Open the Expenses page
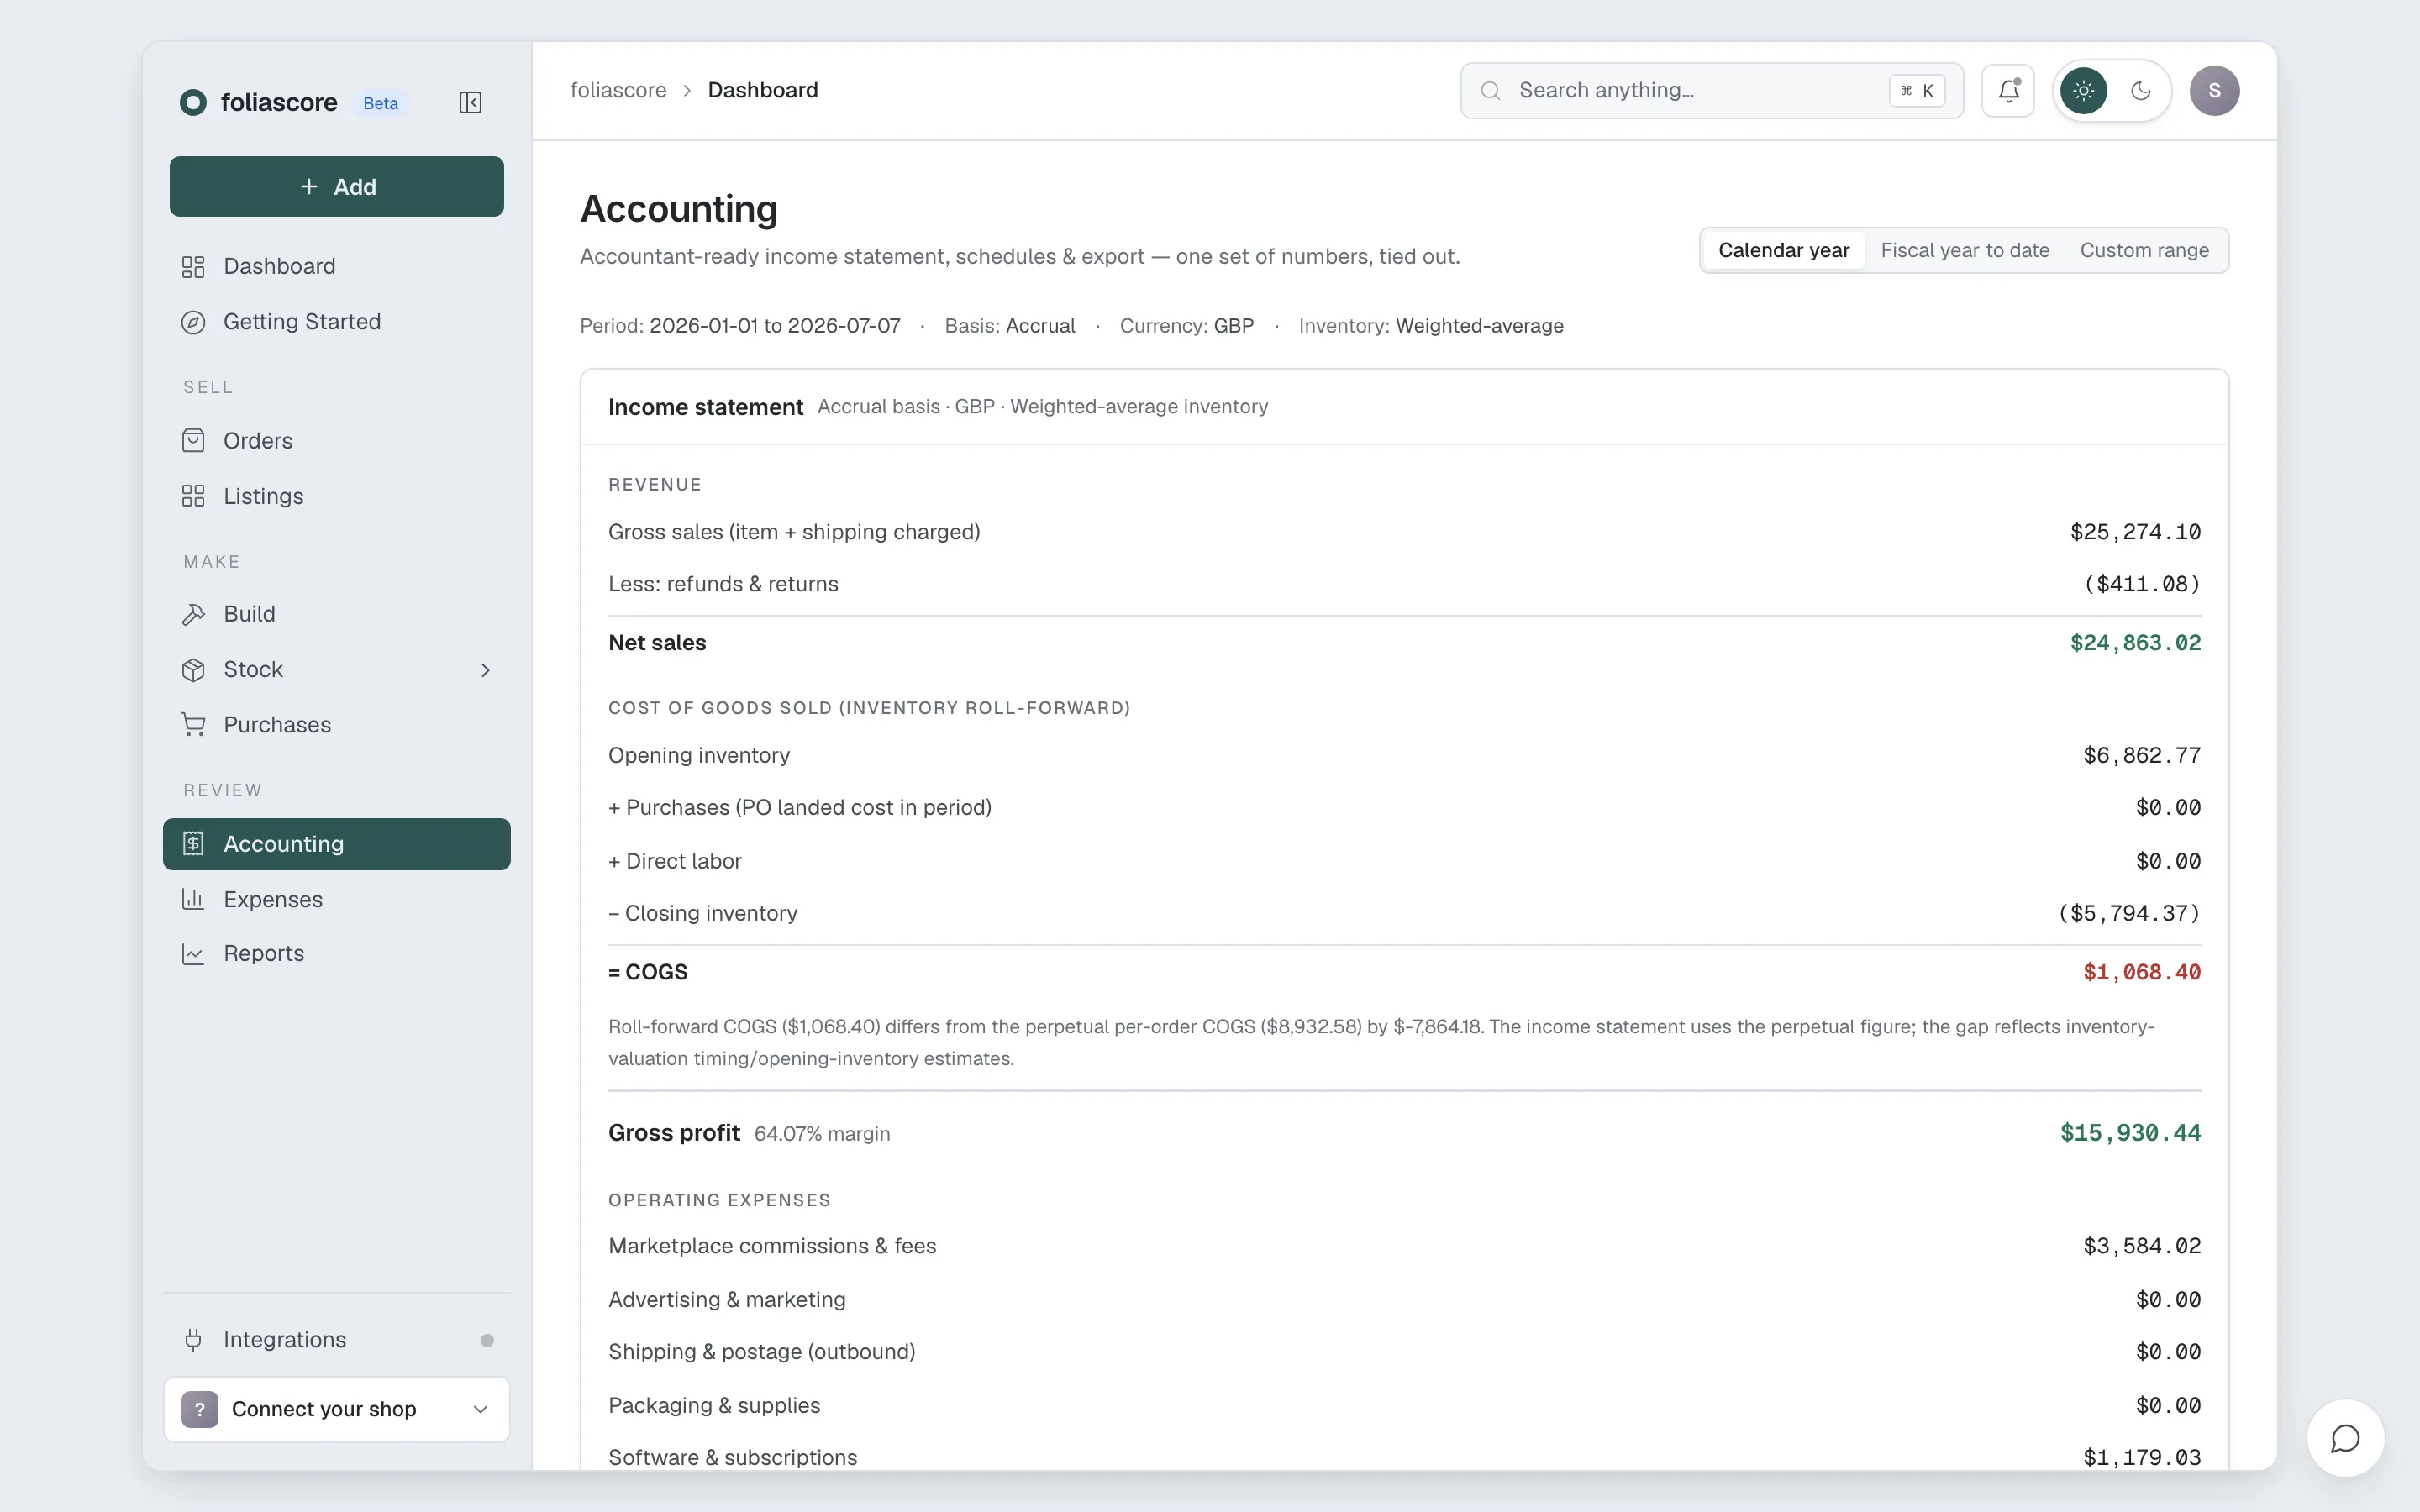This screenshot has height=1512, width=2420. click(x=337, y=899)
